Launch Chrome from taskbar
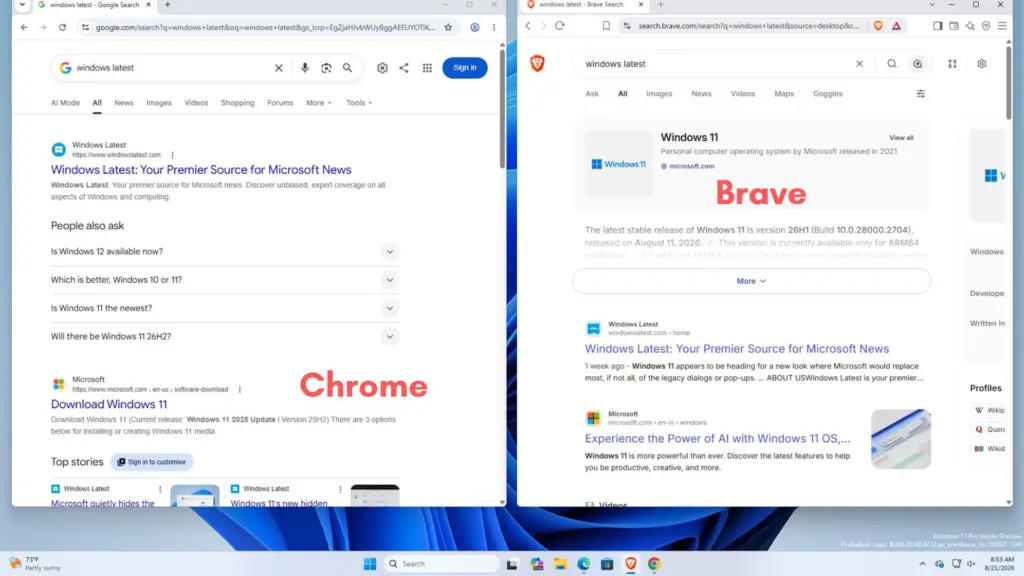Viewport: 1024px width, 576px height. (654, 564)
